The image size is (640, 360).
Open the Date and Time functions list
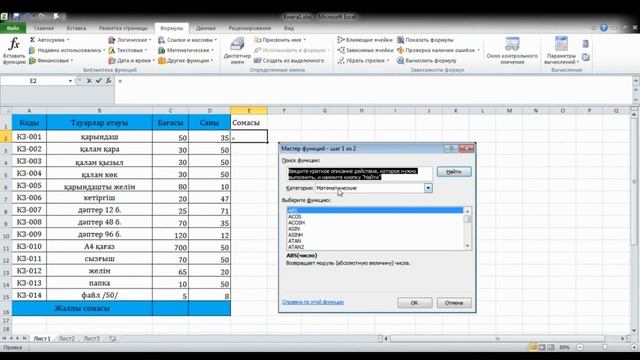(131, 60)
